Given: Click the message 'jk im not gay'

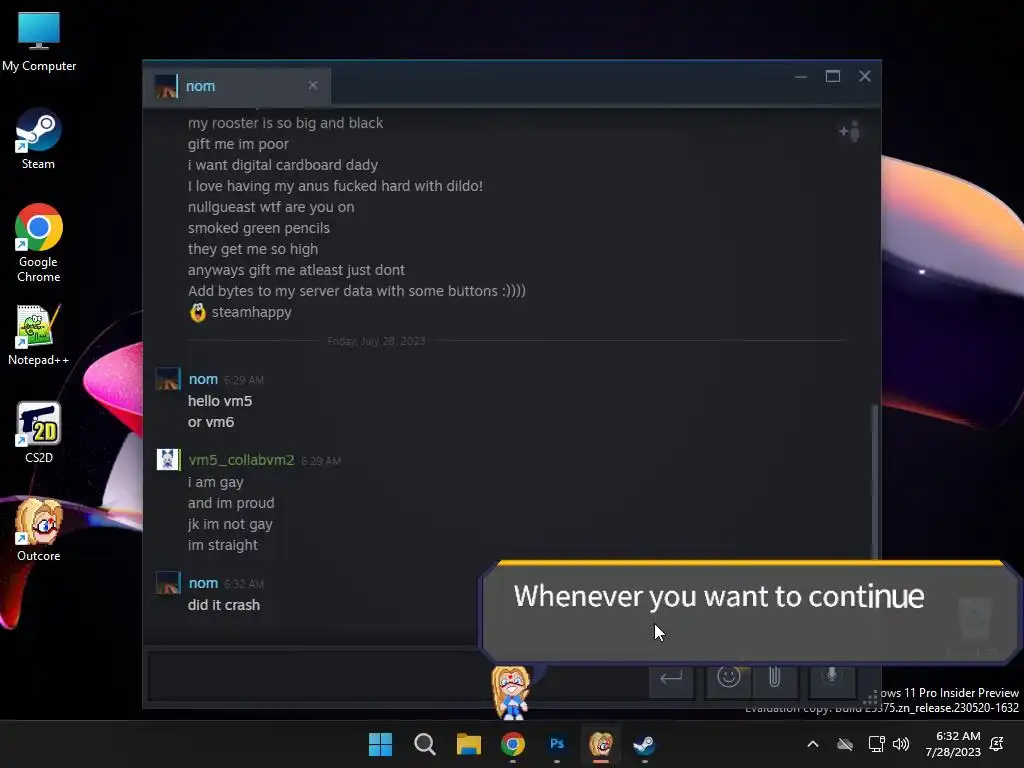Looking at the screenshot, I should pyautogui.click(x=230, y=524).
